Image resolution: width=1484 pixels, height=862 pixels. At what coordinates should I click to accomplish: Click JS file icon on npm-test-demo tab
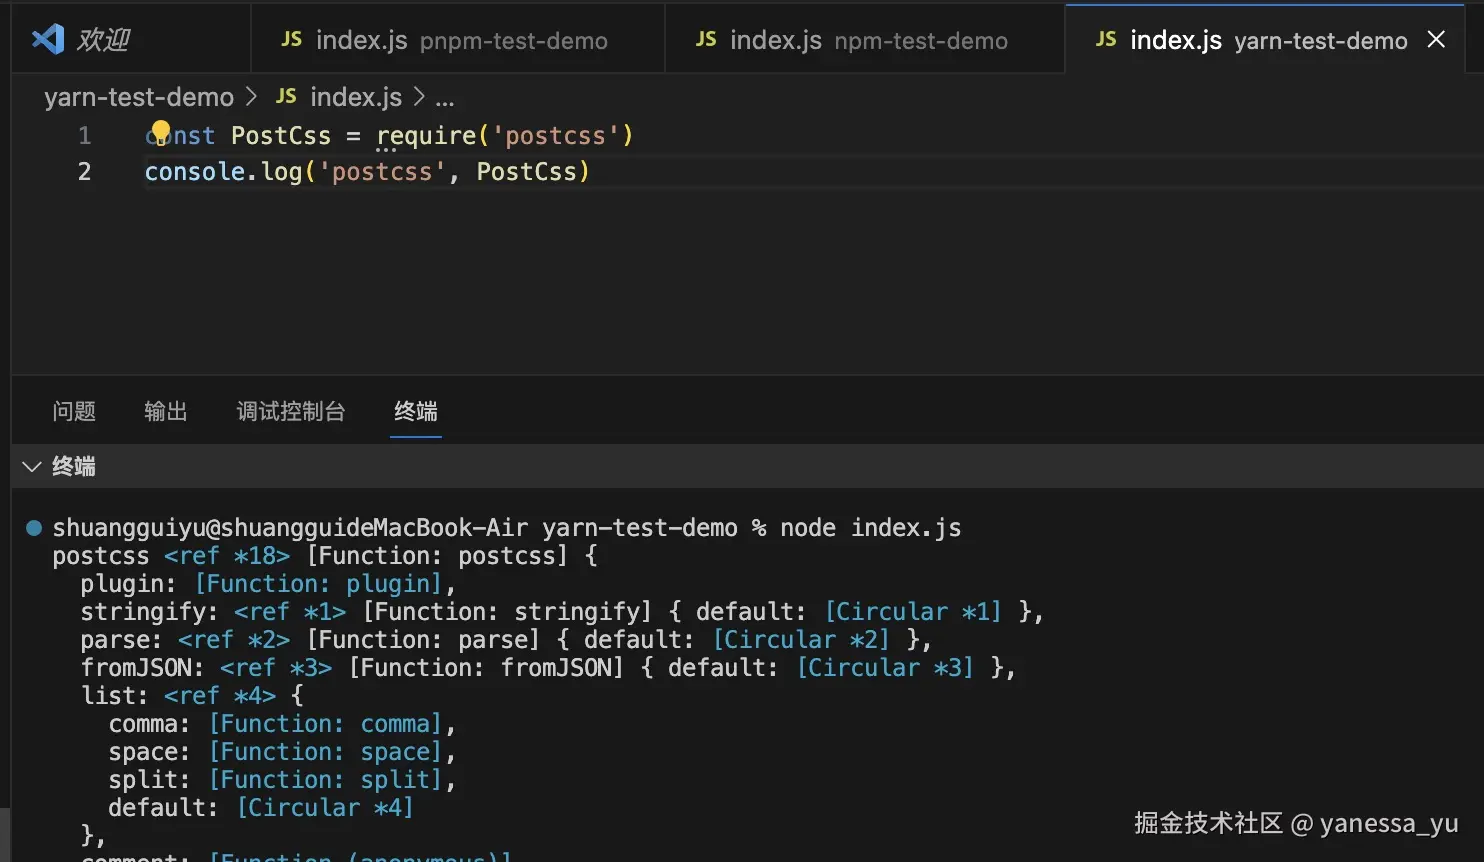point(706,39)
